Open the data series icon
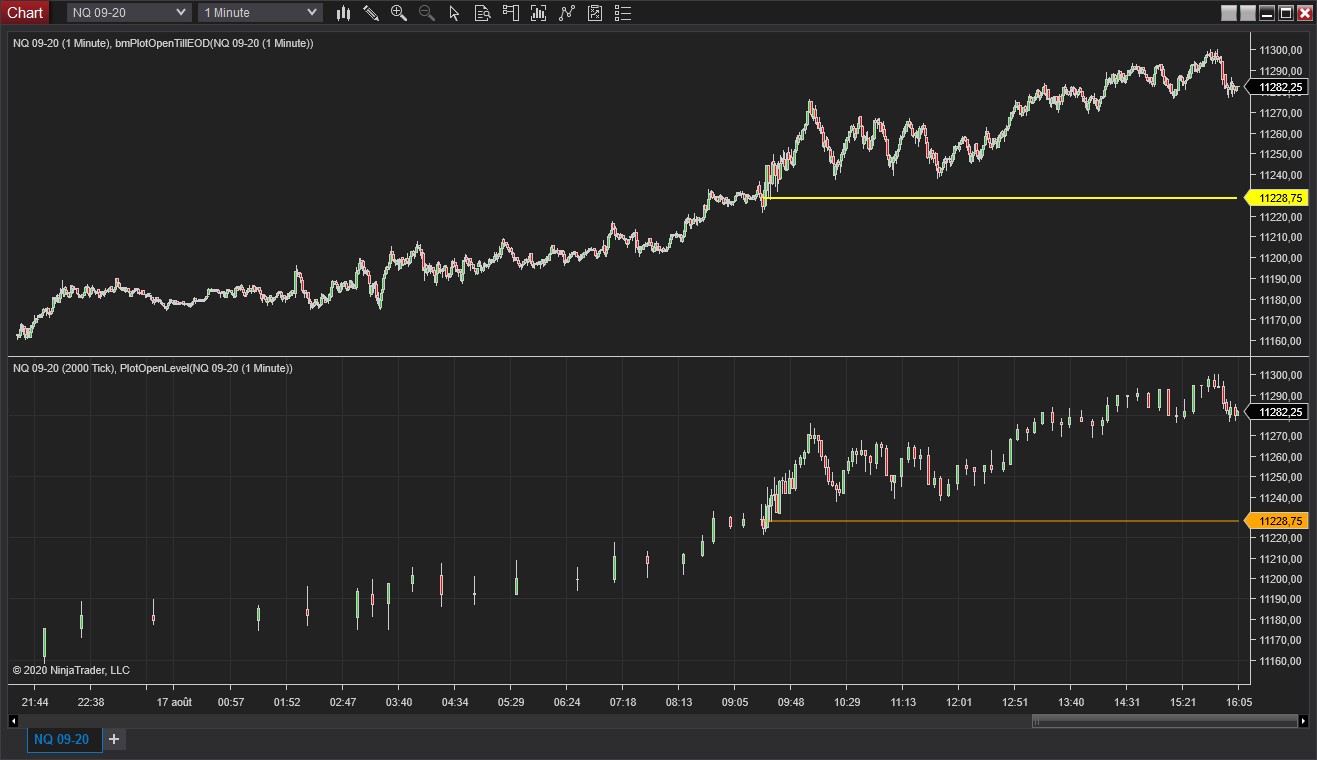This screenshot has width=1317, height=760. tap(539, 13)
